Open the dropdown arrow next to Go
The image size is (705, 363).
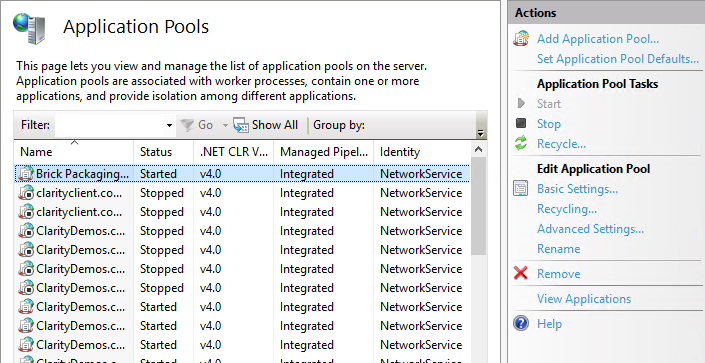tap(225, 125)
